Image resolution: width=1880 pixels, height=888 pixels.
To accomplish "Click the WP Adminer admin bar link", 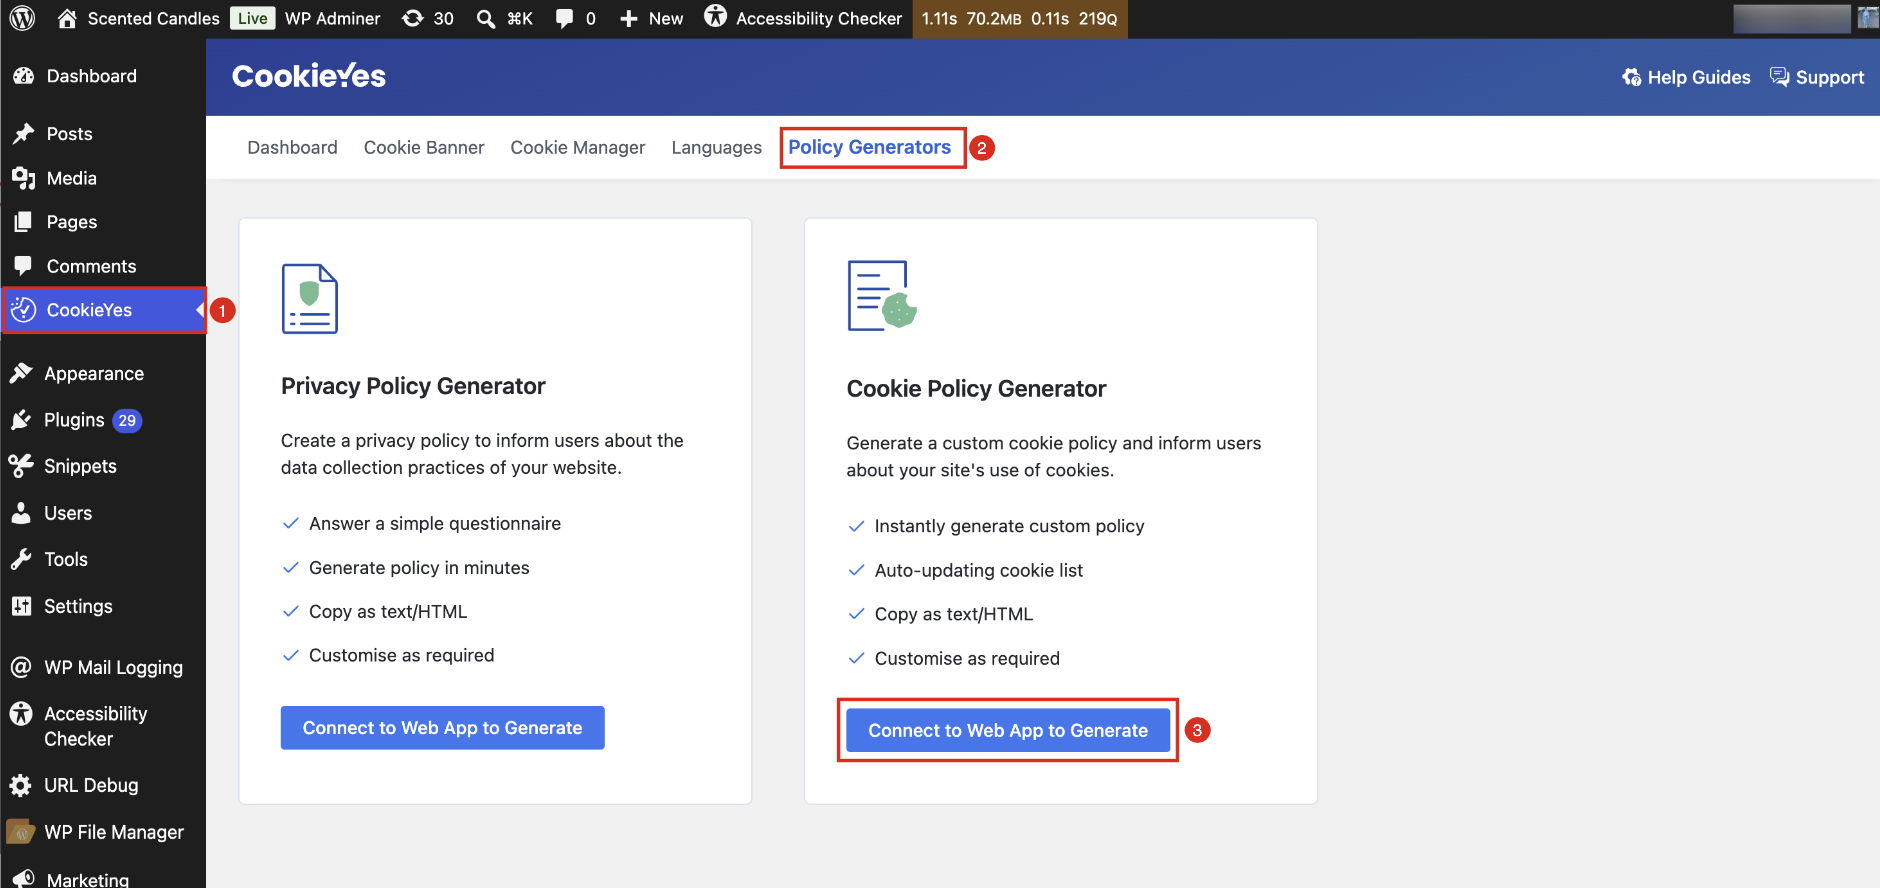I will 333,19.
